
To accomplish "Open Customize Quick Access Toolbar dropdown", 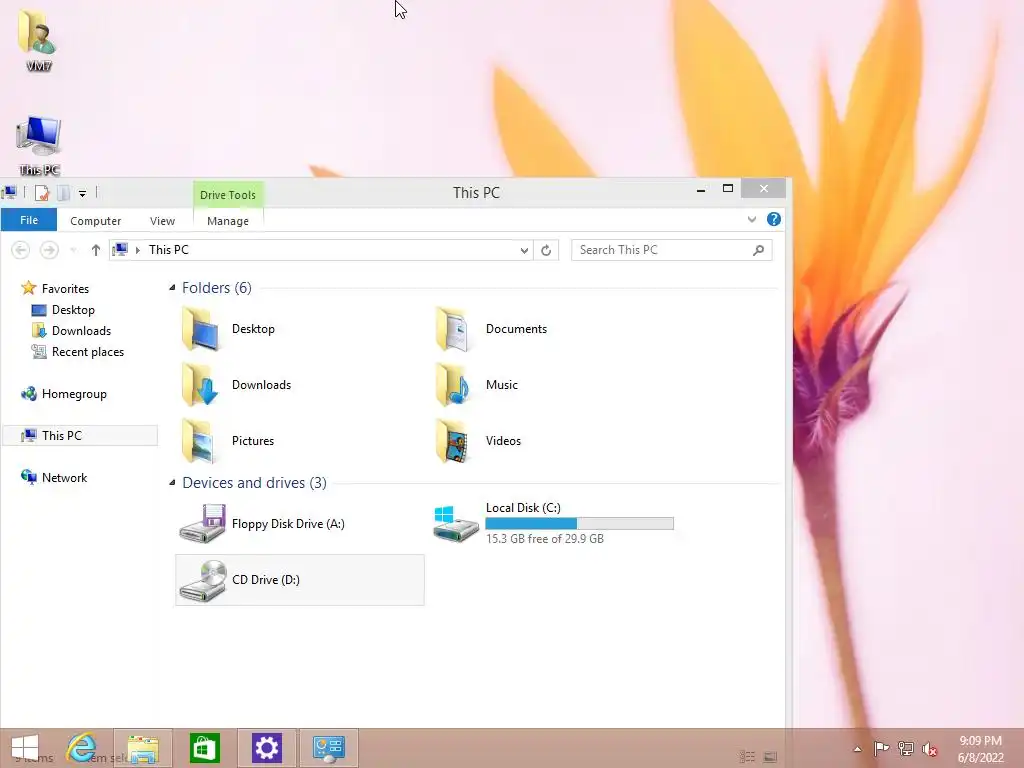I will [82, 193].
